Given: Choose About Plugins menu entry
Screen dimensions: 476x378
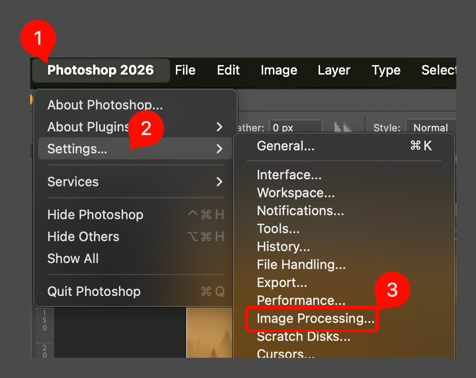Looking at the screenshot, I should (135, 127).
